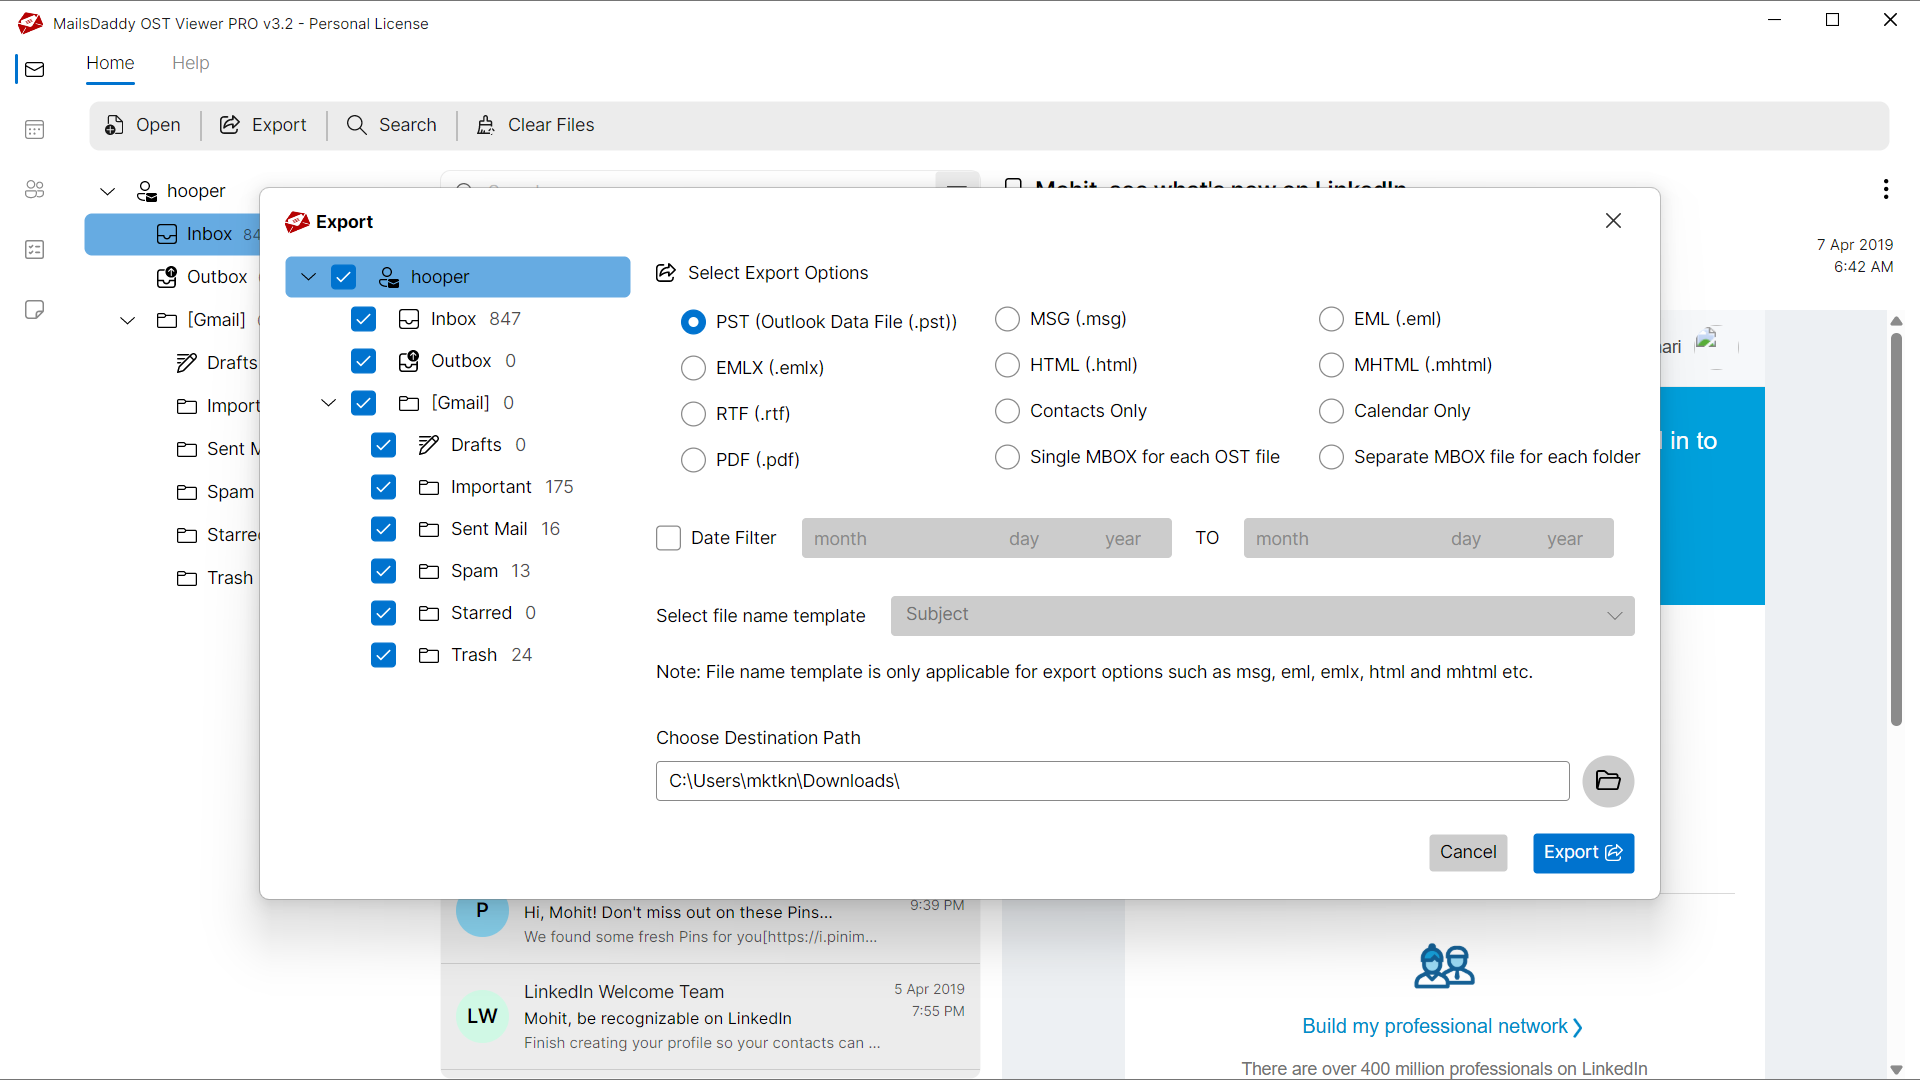Open the Notes view in the sidebar
Viewport: 1920px width, 1080px height.
click(x=35, y=310)
